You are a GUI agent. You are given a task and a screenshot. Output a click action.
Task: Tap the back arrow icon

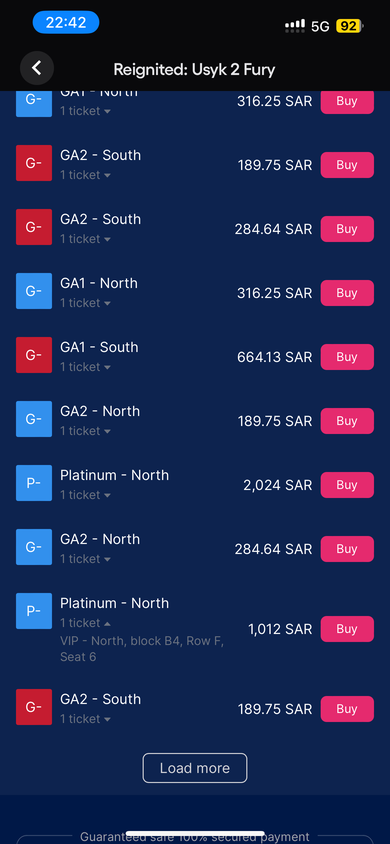coord(37,68)
